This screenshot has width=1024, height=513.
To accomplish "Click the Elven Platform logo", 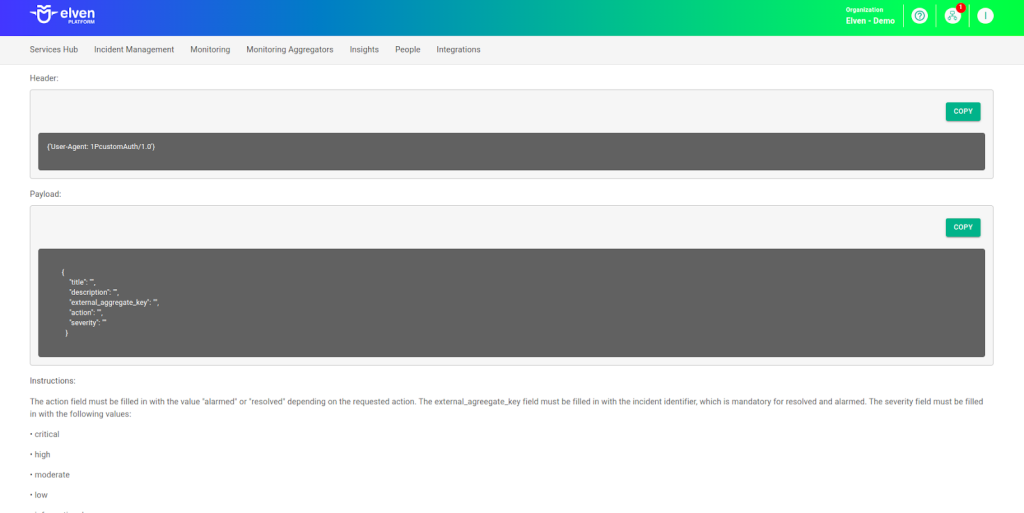I will tap(63, 16).
